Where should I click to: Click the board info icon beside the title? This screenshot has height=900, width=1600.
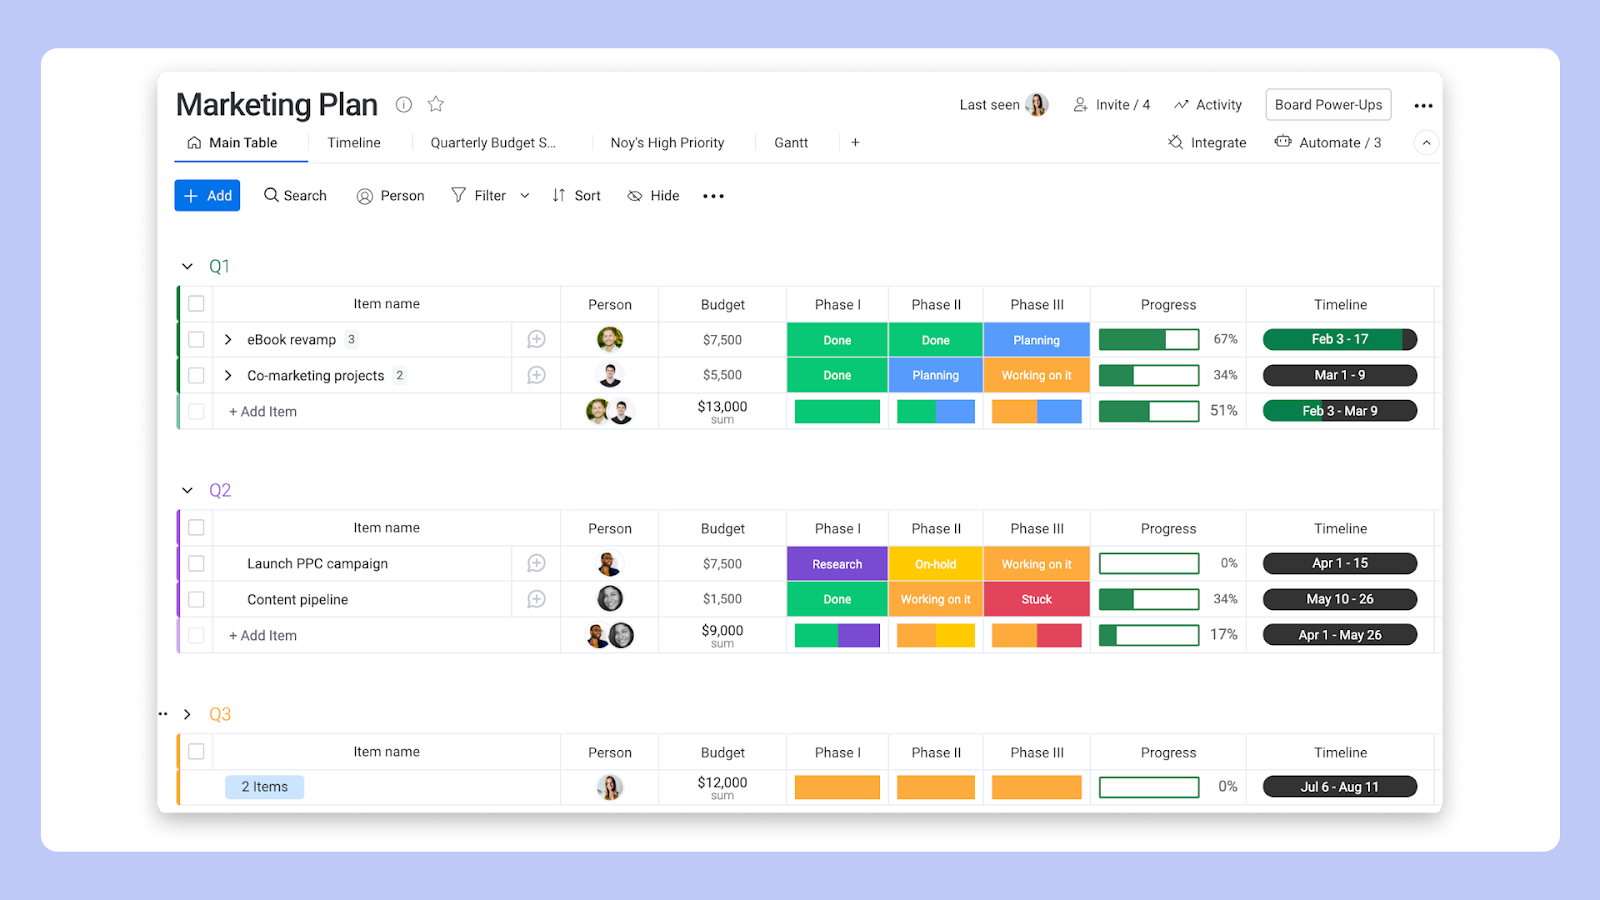[x=404, y=105]
